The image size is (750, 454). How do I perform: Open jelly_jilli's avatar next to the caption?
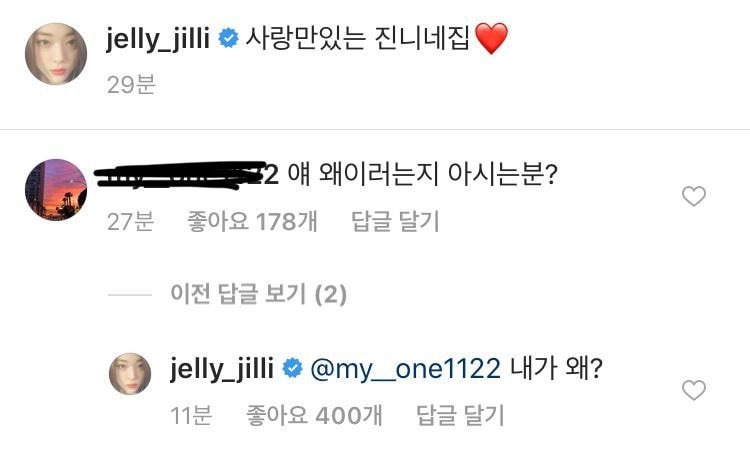(56, 54)
